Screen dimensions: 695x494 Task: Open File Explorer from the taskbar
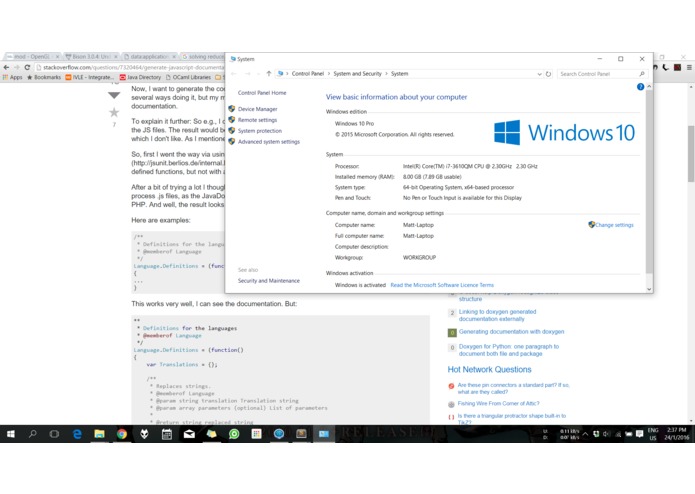(99, 434)
